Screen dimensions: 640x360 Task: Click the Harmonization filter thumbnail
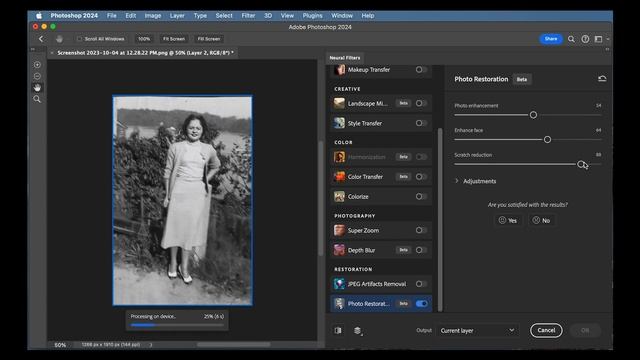339,157
